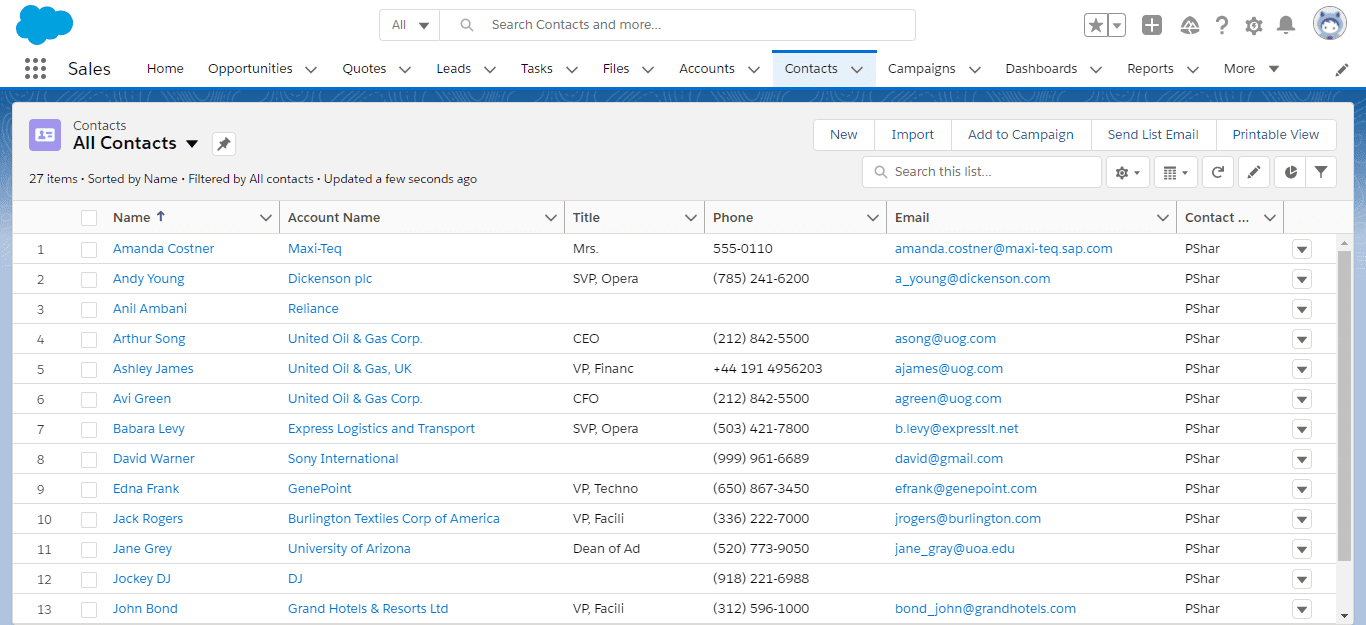The image size is (1366, 625).
Task: Open List View Controls gear
Action: tap(1127, 172)
